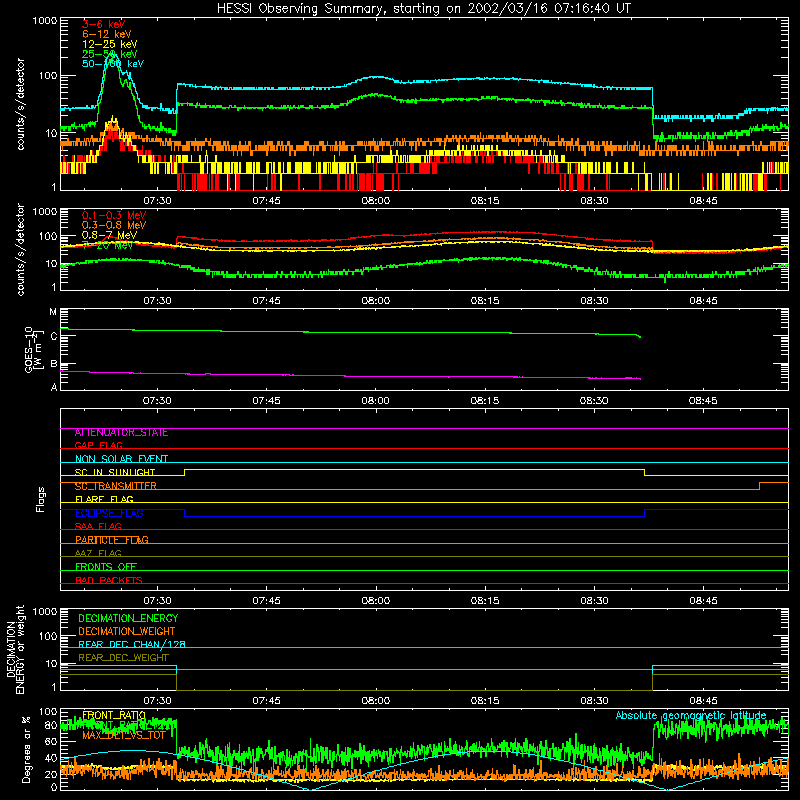Click the Flags vertical axis title

(x=41, y=499)
